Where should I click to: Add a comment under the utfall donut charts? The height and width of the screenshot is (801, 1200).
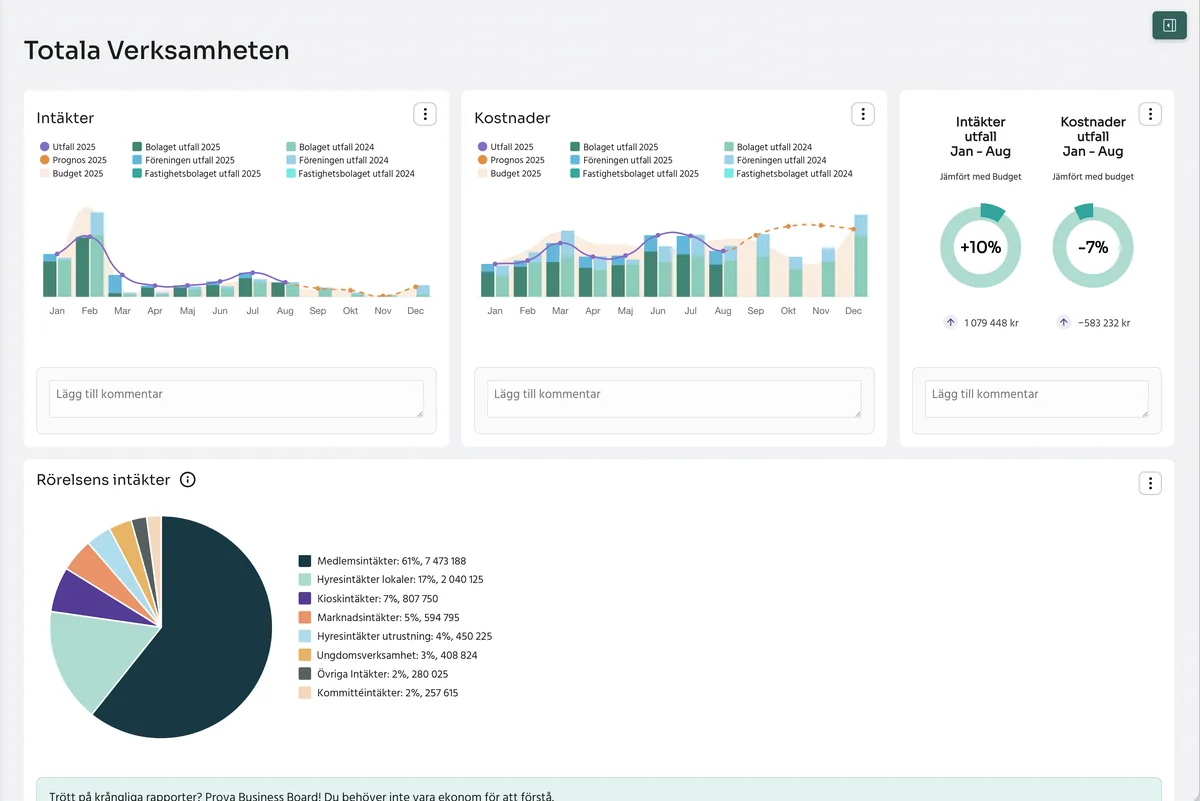(x=1037, y=399)
